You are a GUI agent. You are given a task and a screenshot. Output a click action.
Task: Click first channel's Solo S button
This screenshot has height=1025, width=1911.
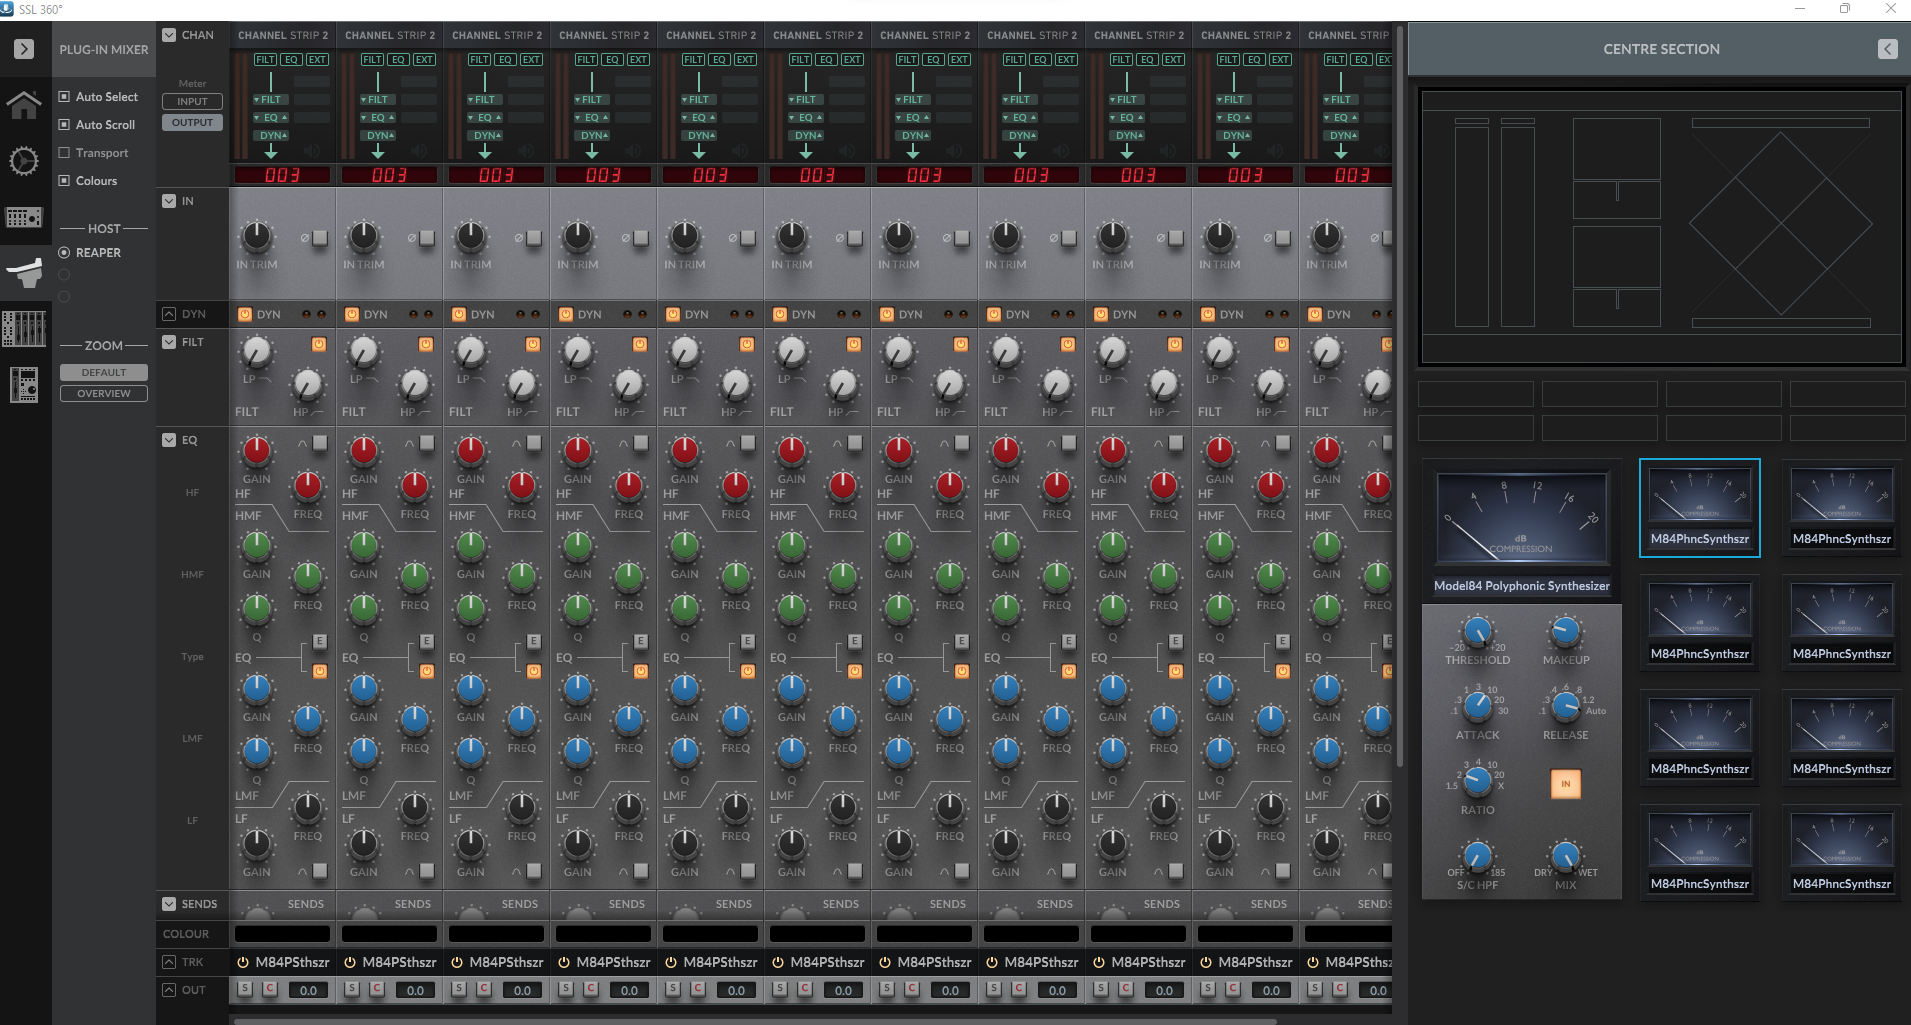(x=245, y=989)
